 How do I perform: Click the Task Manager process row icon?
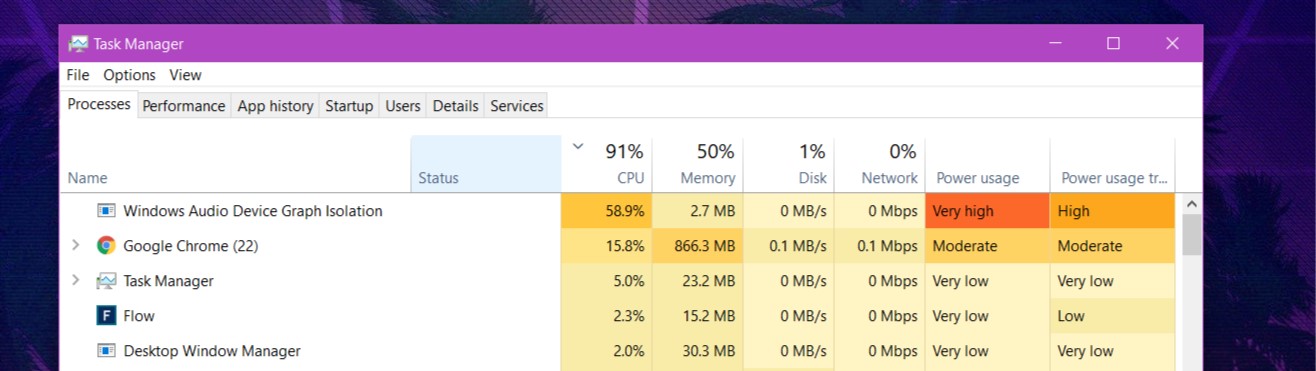coord(106,280)
